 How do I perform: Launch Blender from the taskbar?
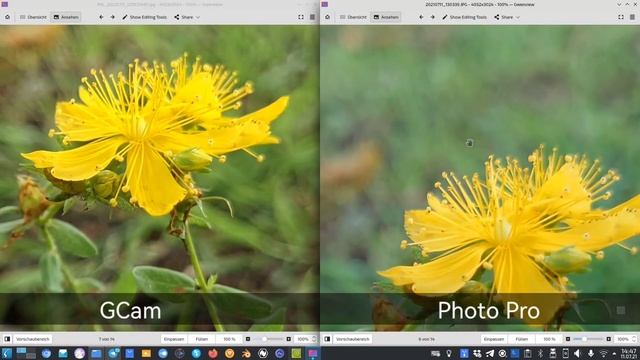tap(246, 353)
